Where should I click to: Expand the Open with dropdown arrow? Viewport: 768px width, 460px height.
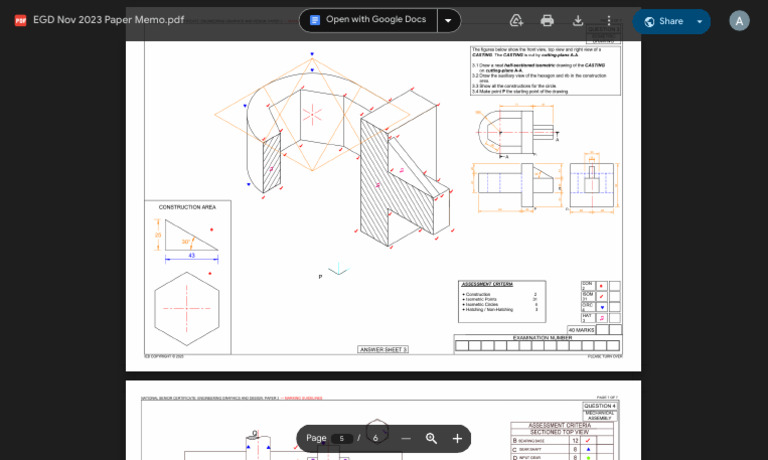point(448,21)
